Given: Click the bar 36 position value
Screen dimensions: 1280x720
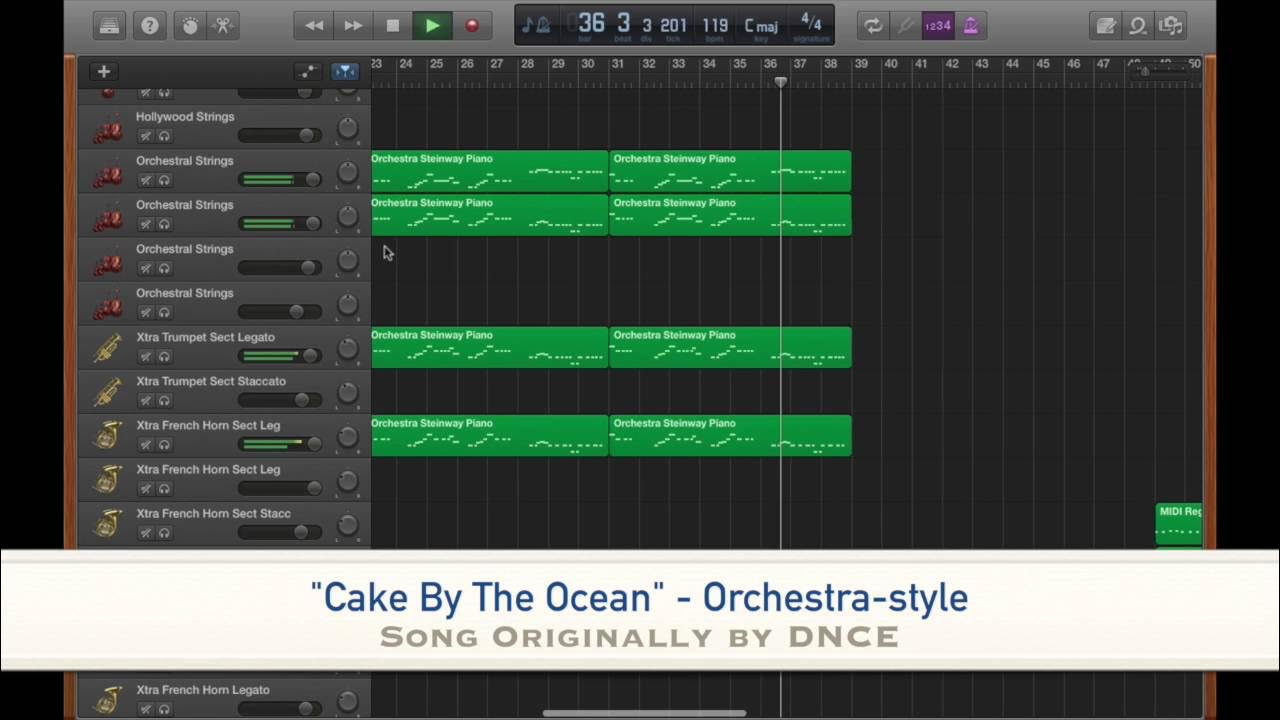Looking at the screenshot, I should point(591,24).
